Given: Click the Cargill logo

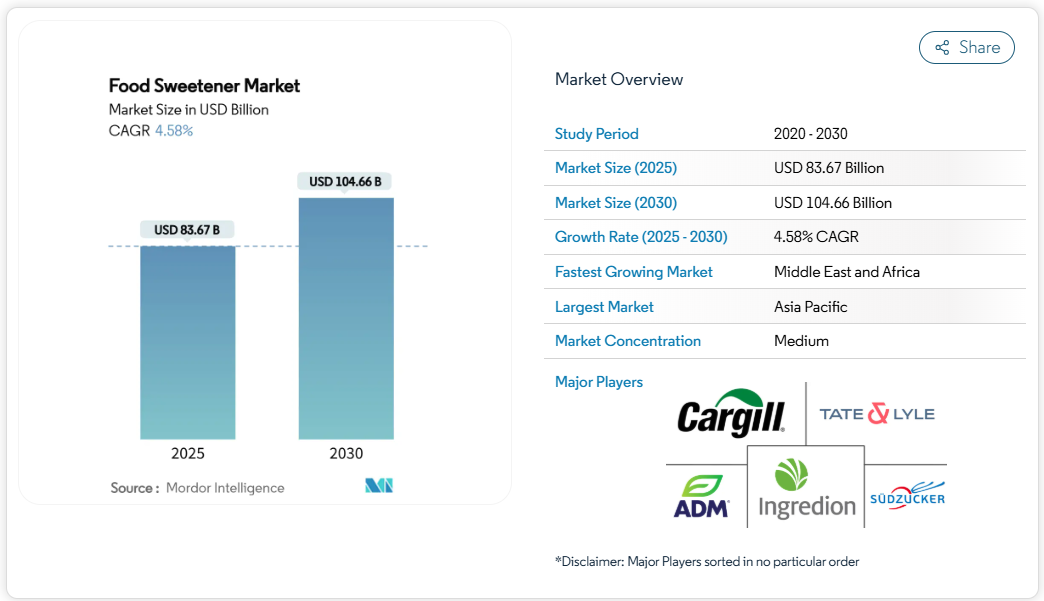Looking at the screenshot, I should click(731, 414).
